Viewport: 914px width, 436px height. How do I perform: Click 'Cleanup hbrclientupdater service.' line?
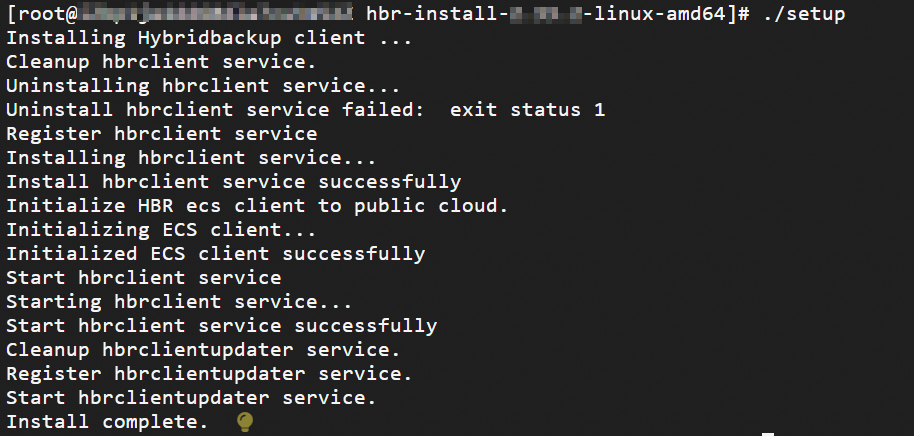click(203, 350)
